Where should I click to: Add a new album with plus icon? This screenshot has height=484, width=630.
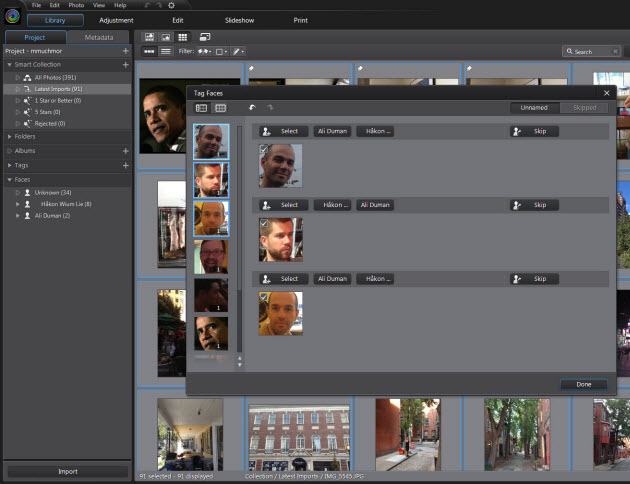tap(125, 150)
